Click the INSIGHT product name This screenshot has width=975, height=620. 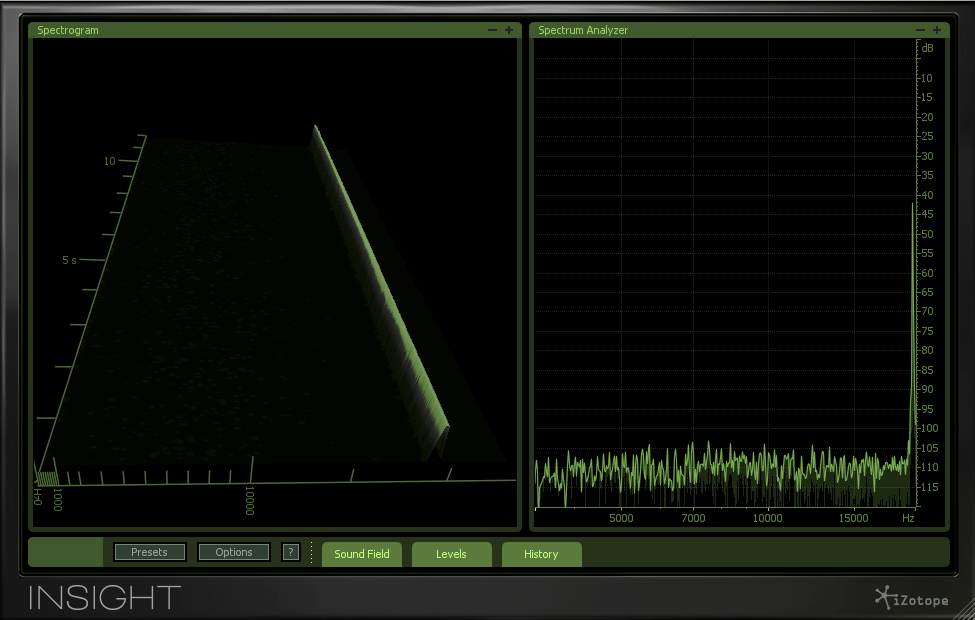[104, 598]
